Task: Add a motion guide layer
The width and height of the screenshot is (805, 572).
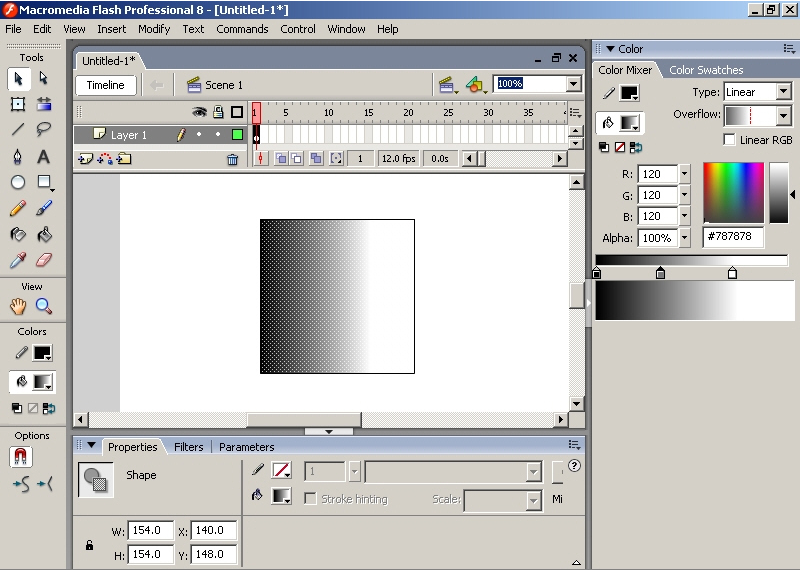Action: coord(105,159)
